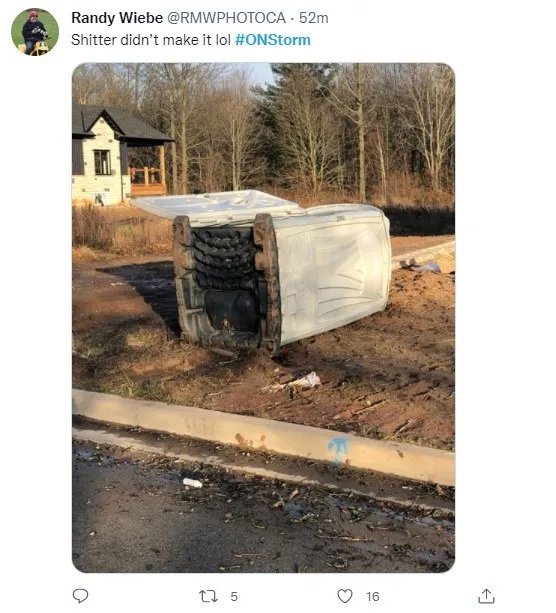Click the reply speech bubble icon
556x613 pixels.
pyautogui.click(x=81, y=596)
